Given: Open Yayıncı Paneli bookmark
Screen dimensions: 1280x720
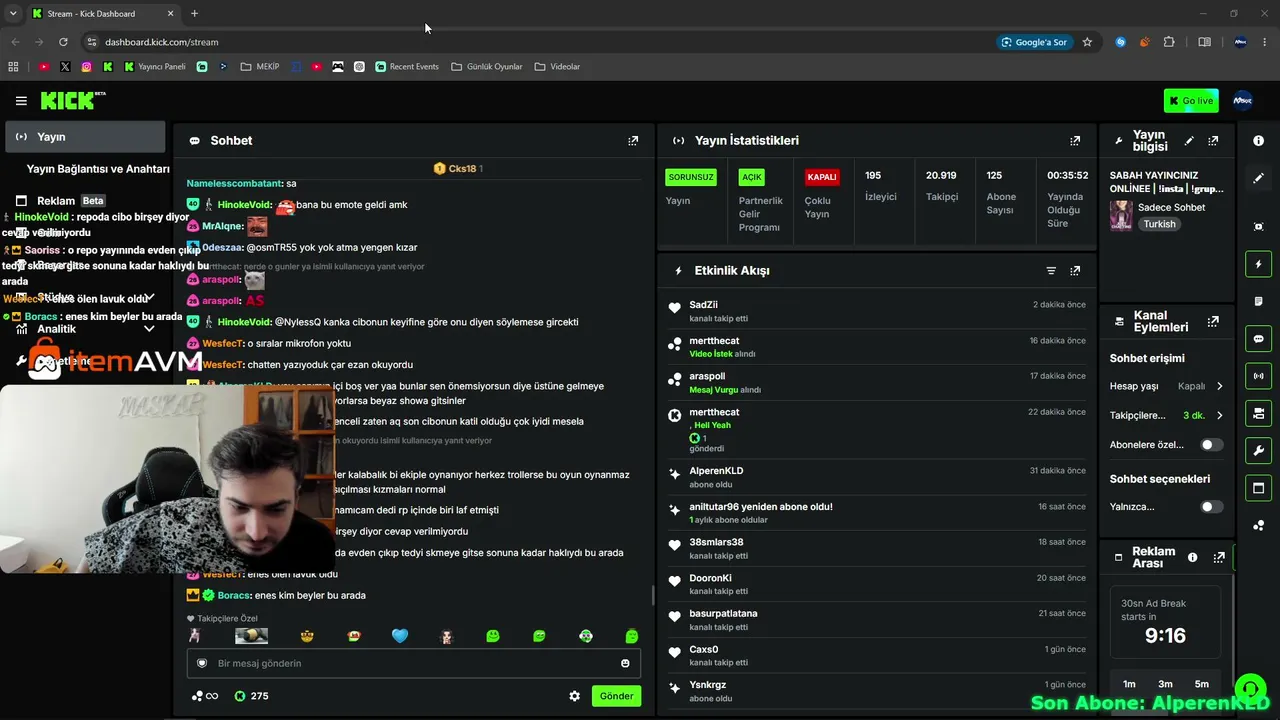Looking at the screenshot, I should coord(155,67).
